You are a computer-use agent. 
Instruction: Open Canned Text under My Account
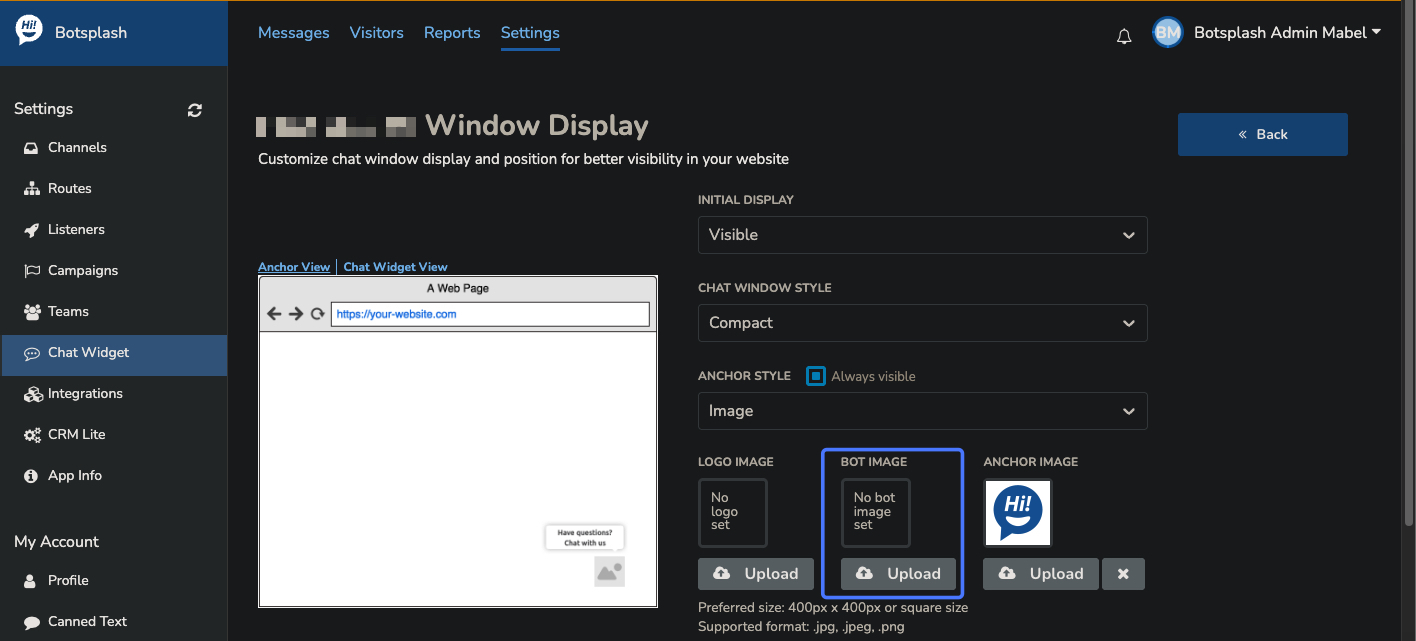click(114, 622)
